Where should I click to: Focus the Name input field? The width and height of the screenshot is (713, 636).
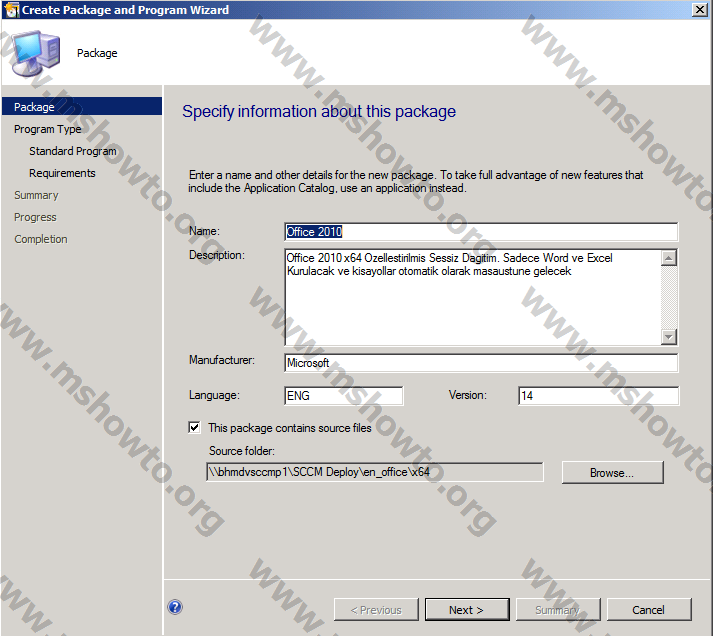tap(481, 232)
